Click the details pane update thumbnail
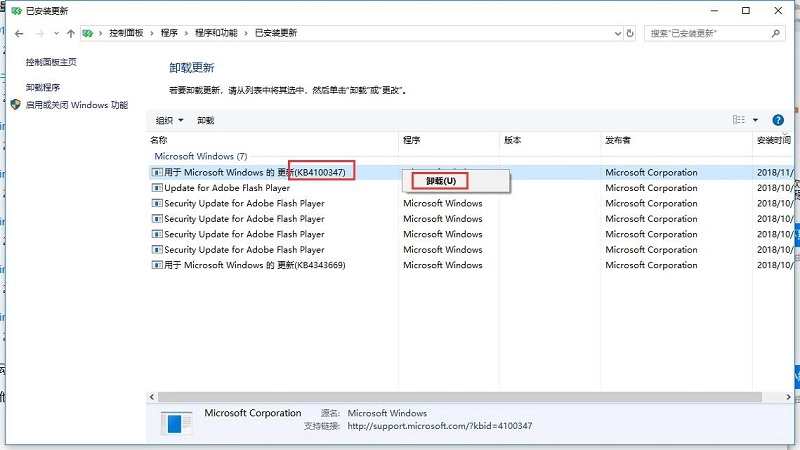800x450 pixels. (176, 423)
